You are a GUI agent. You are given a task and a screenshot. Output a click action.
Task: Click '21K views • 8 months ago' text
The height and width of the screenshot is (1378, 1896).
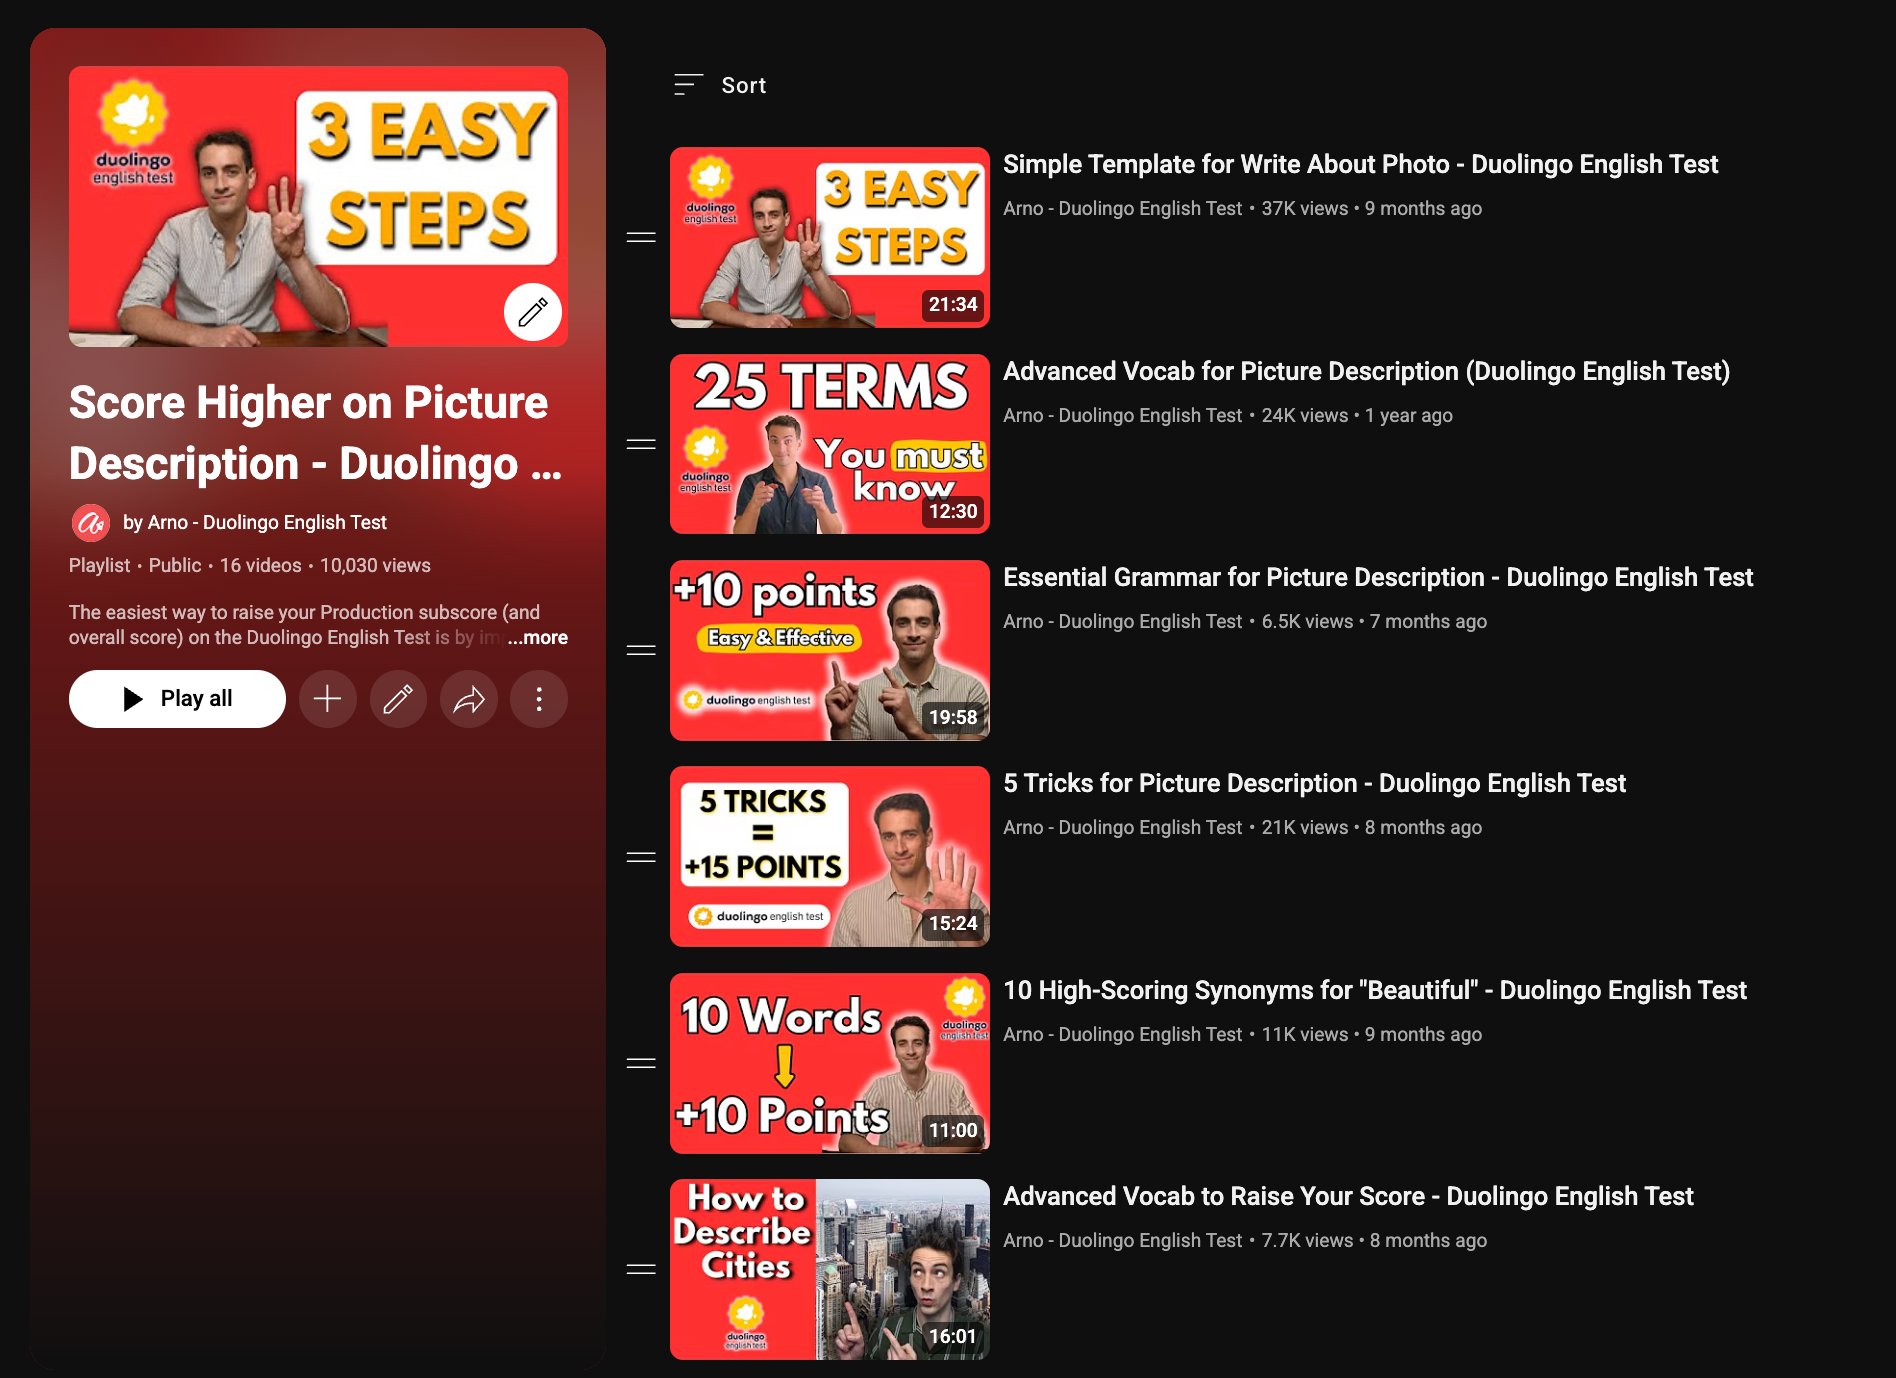tap(1372, 827)
